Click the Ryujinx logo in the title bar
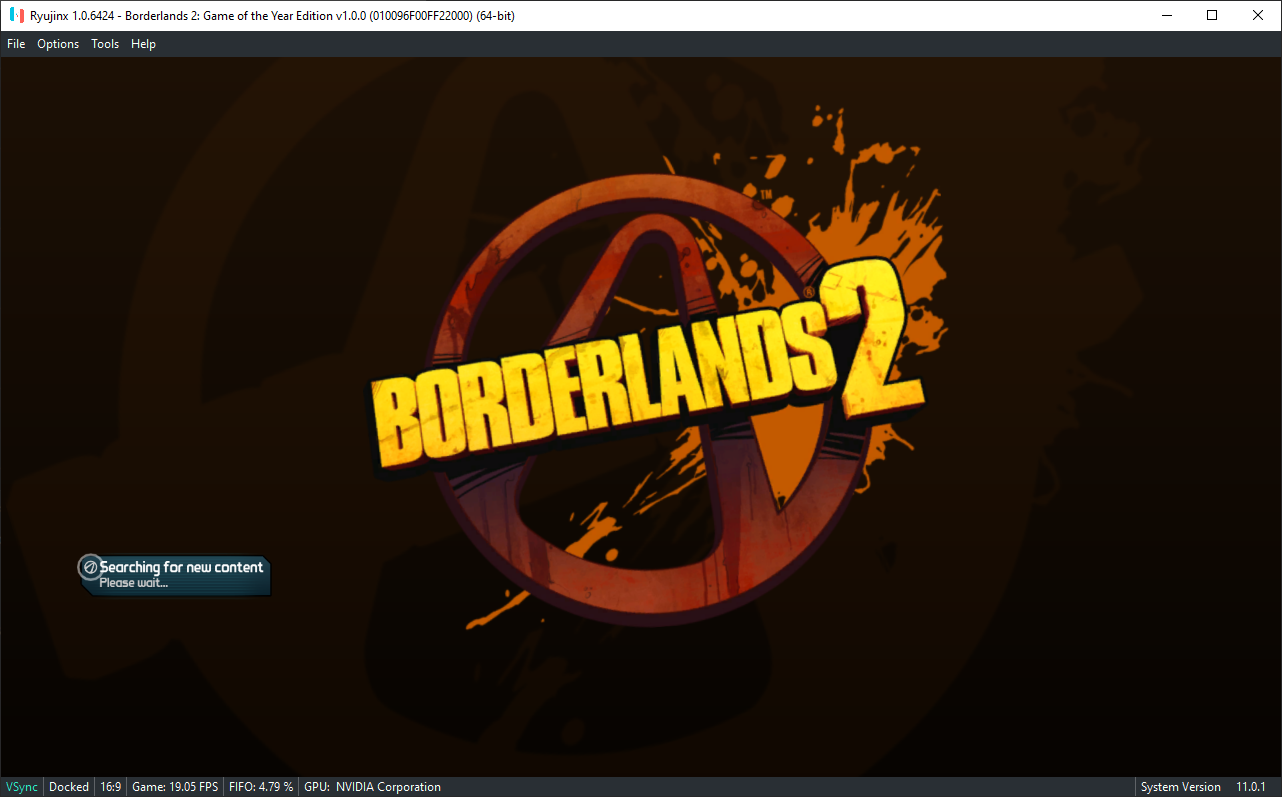 [14, 14]
